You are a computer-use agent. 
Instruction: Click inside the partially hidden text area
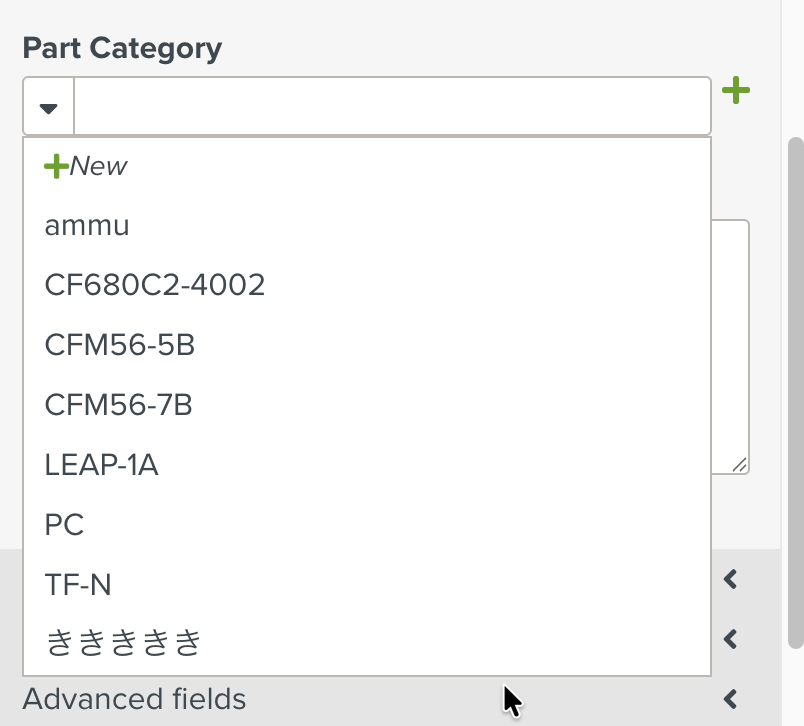coord(731,347)
